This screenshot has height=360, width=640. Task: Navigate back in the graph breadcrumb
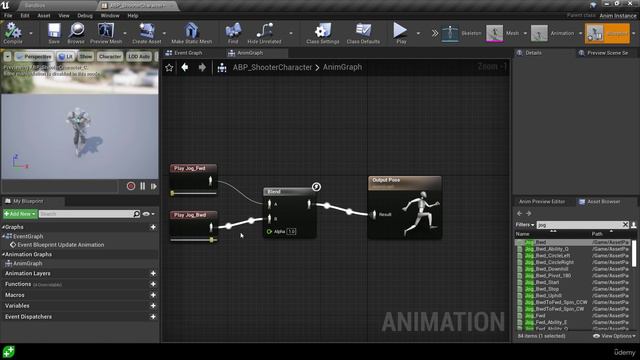pos(185,67)
